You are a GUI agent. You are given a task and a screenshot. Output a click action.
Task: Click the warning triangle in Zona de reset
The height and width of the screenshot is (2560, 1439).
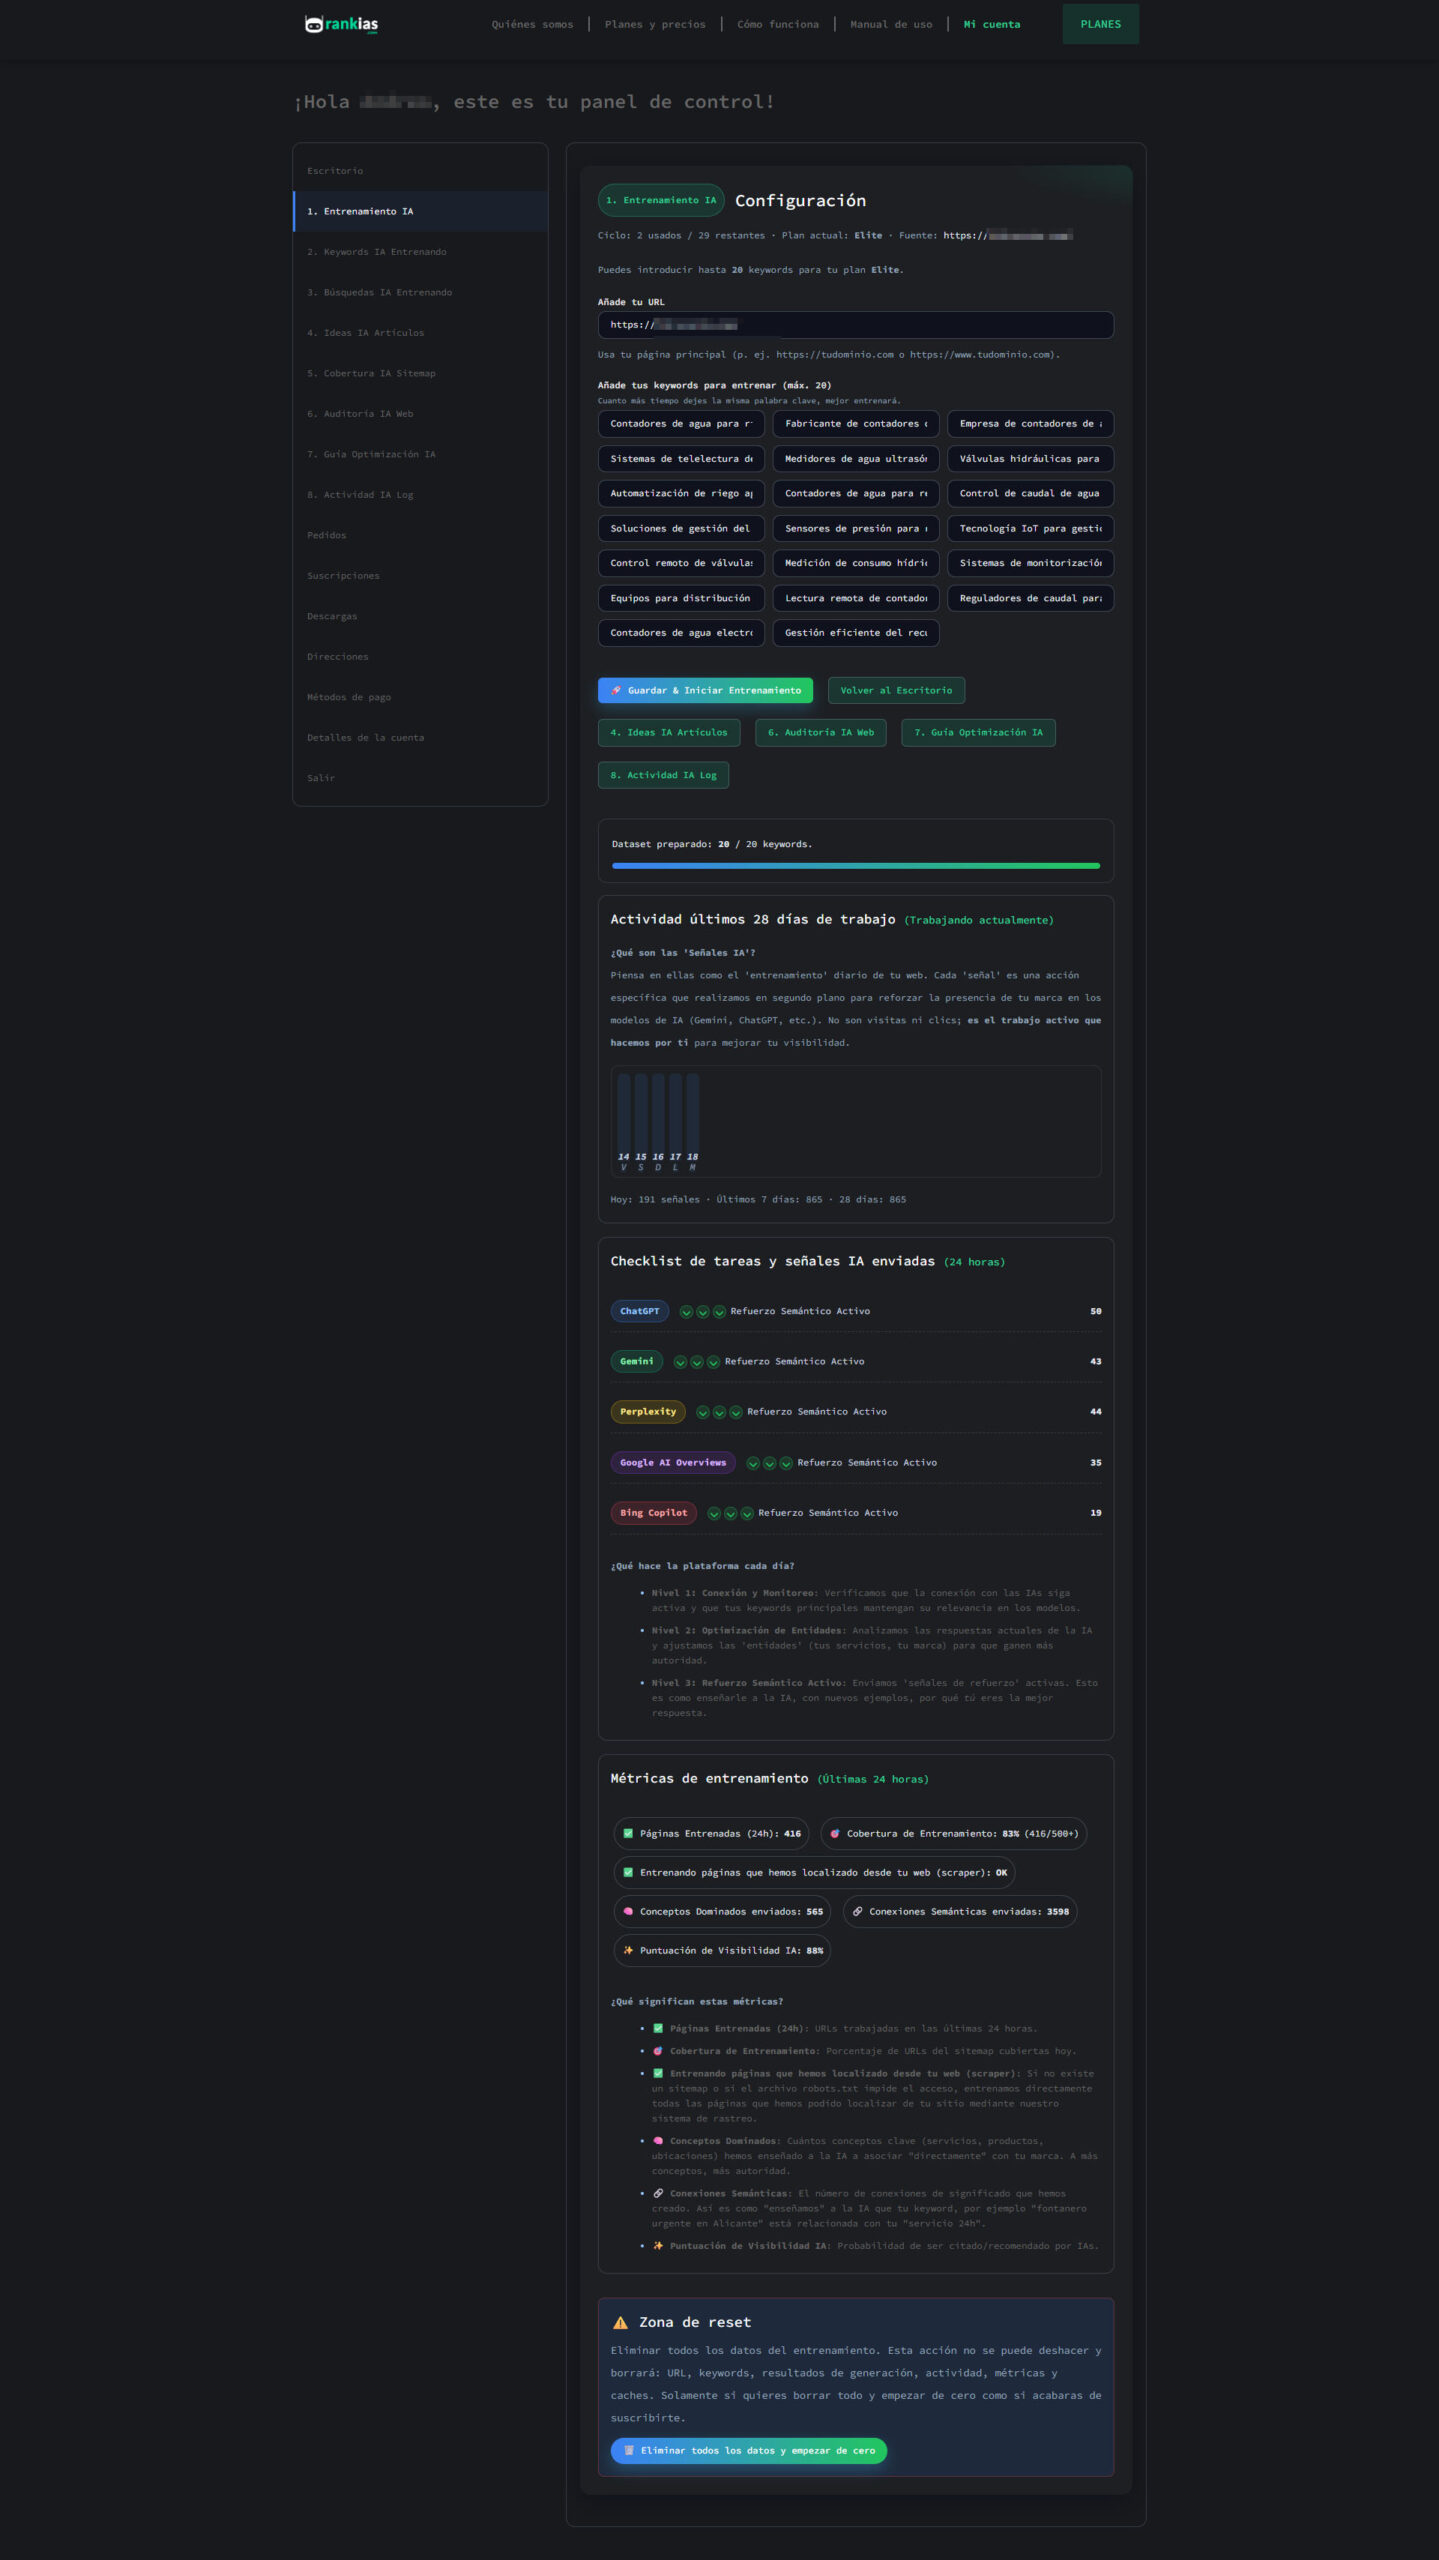620,2322
